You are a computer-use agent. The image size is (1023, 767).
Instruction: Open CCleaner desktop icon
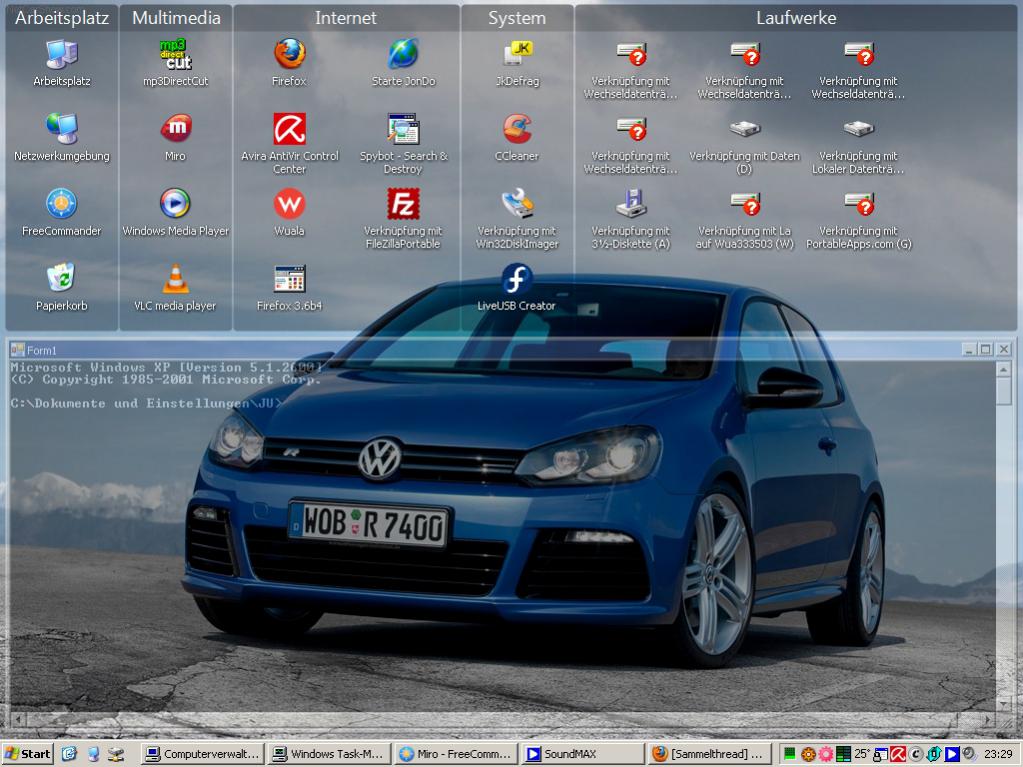coord(516,129)
